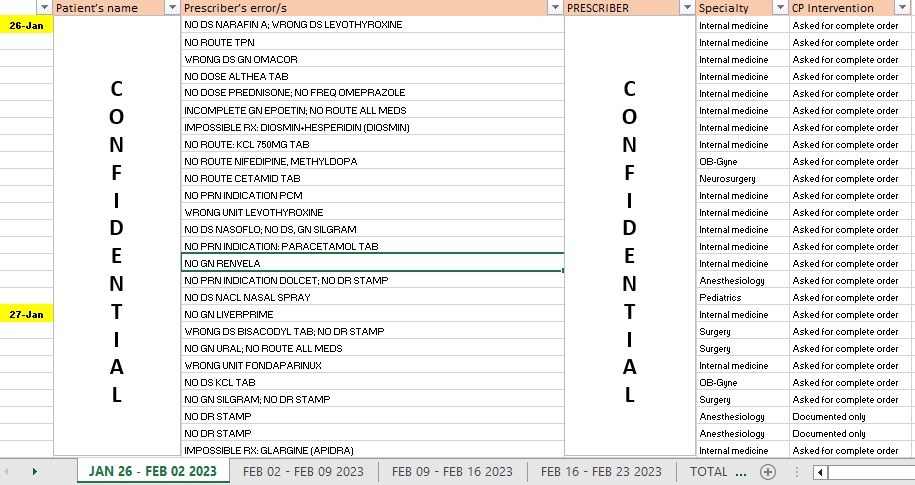Select cell NO ROUTE: KCL 750MG TAB
The height and width of the screenshot is (485, 915).
point(372,144)
